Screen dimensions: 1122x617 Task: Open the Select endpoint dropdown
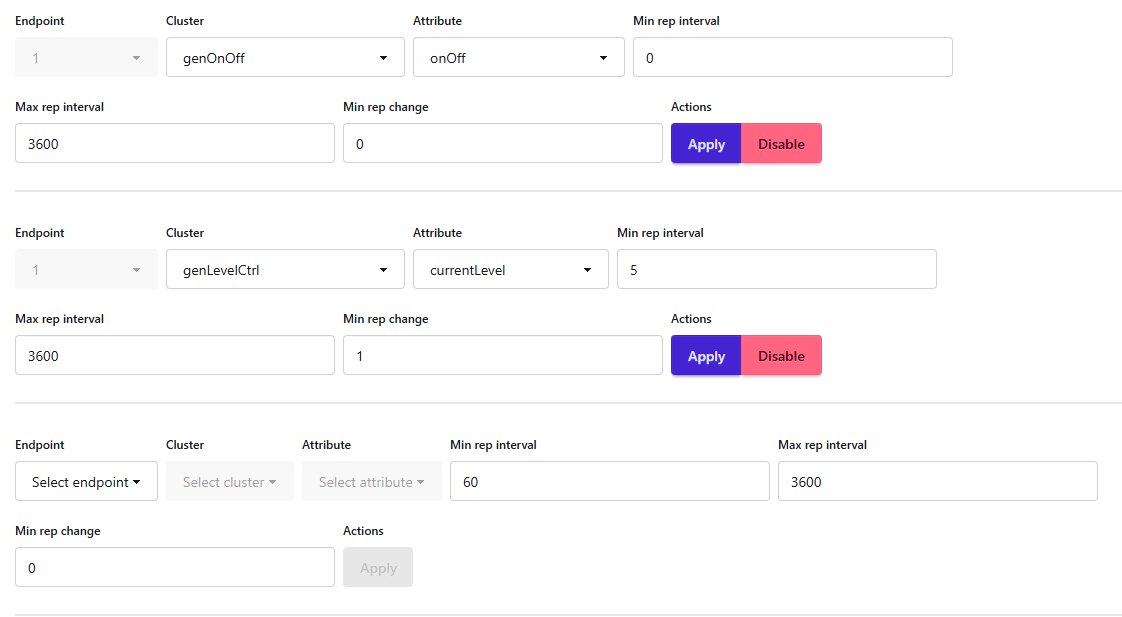pyautogui.click(x=86, y=482)
